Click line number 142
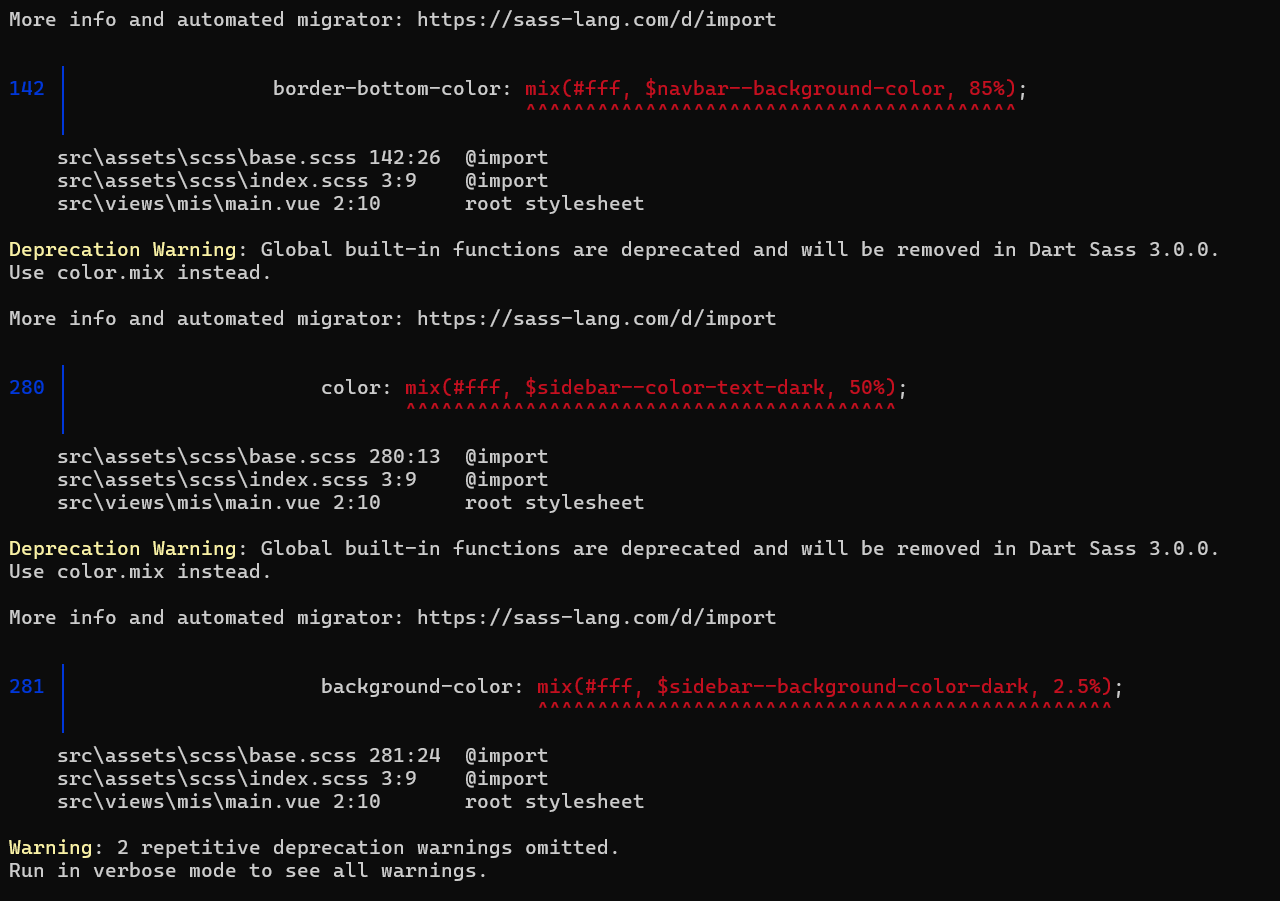 [27, 88]
